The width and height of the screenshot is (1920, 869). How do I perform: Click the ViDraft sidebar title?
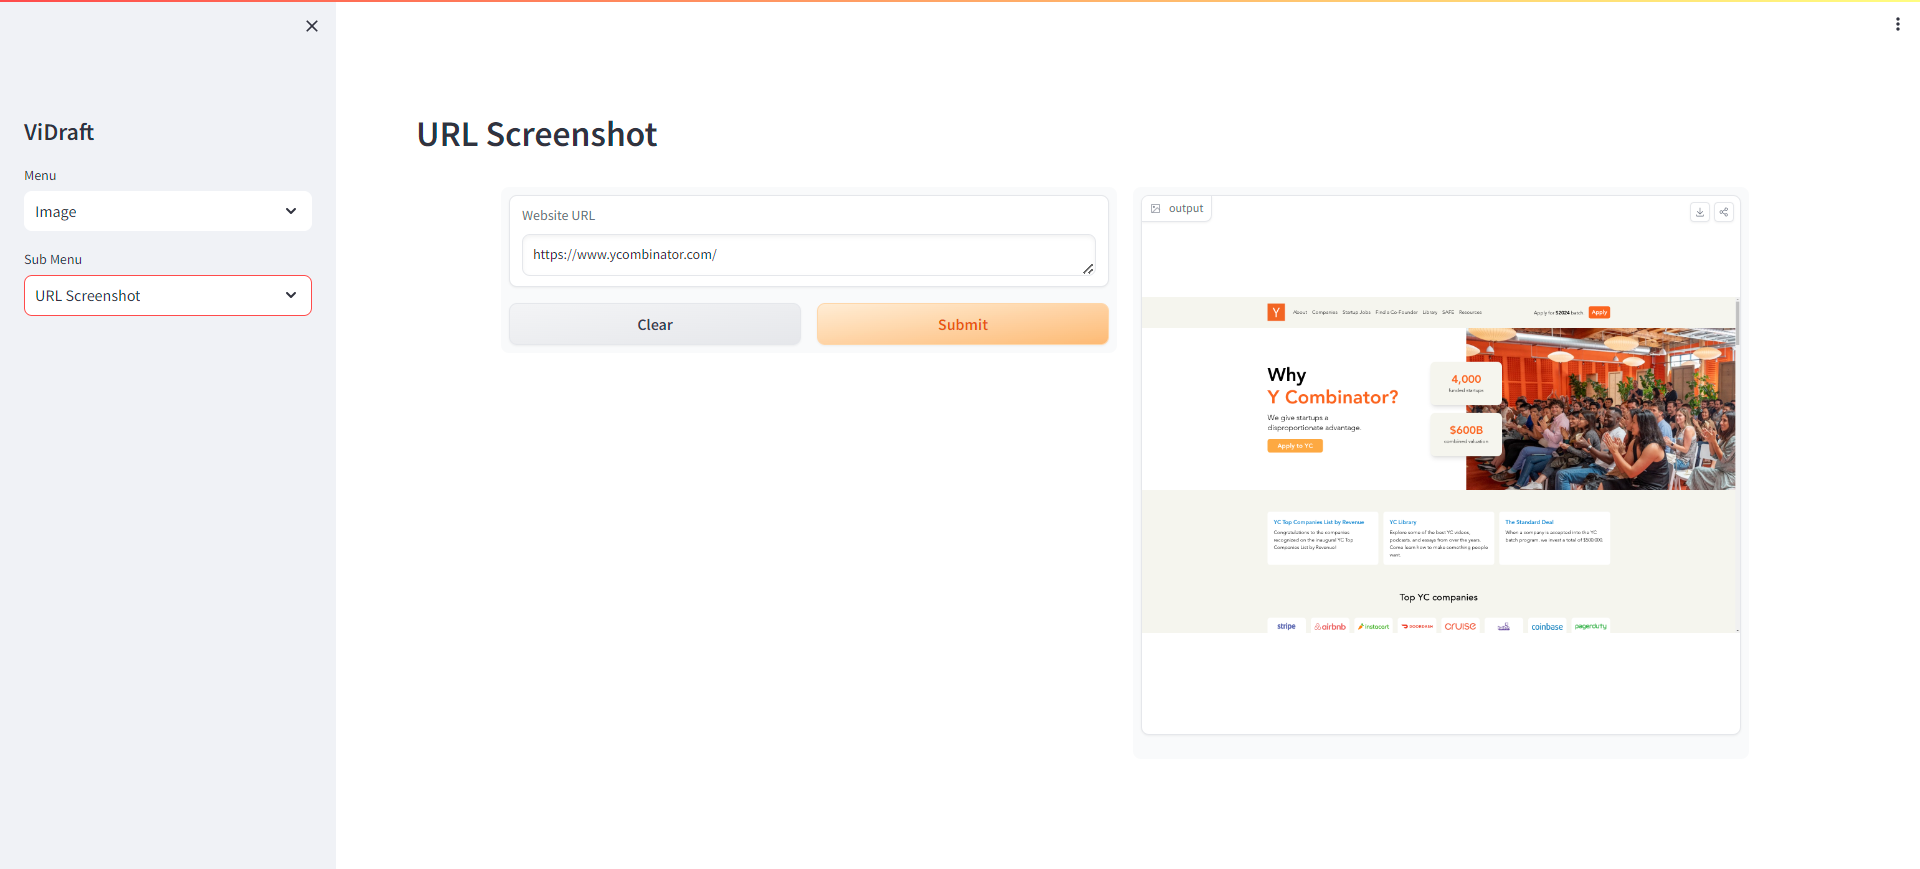click(59, 132)
